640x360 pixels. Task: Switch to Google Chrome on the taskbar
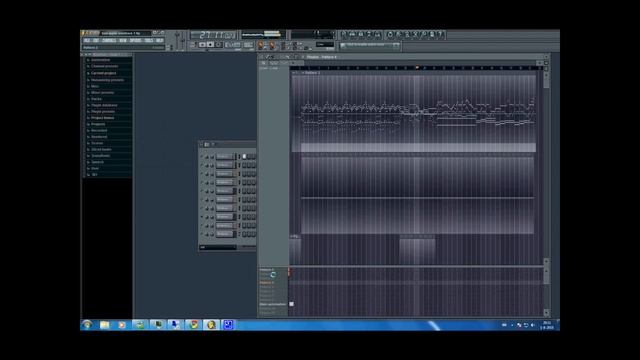pyautogui.click(x=193, y=325)
